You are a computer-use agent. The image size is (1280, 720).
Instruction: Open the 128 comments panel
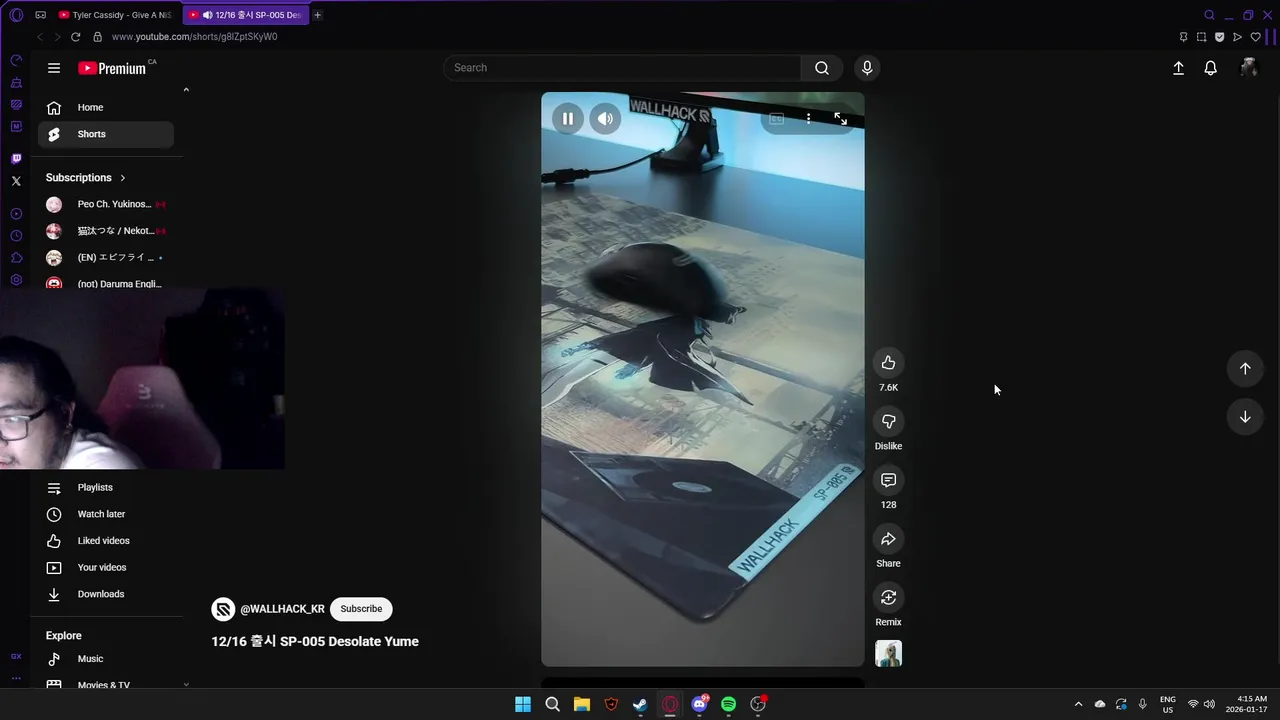point(888,480)
